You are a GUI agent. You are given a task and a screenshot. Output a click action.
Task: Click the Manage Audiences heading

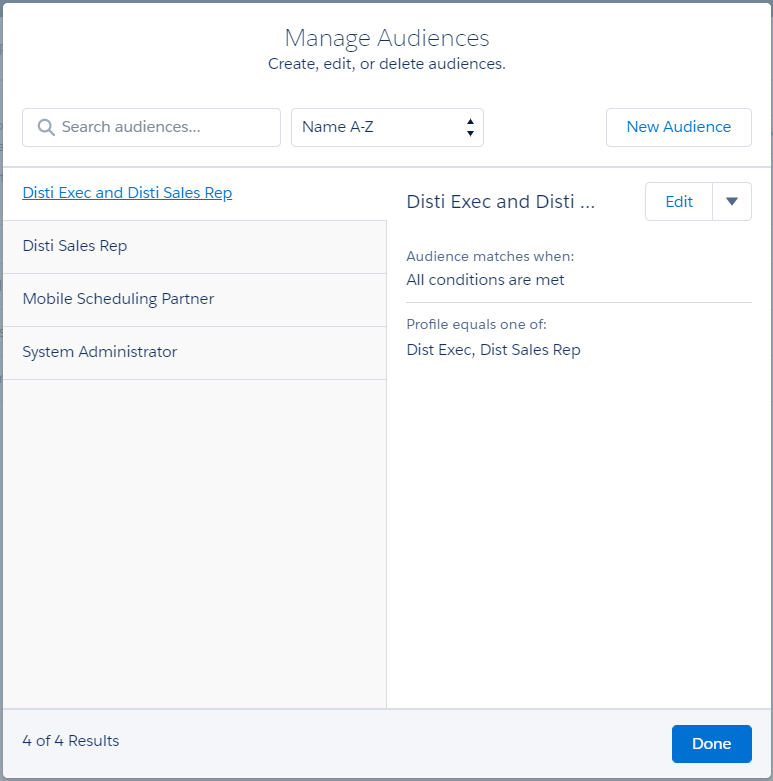click(x=387, y=38)
